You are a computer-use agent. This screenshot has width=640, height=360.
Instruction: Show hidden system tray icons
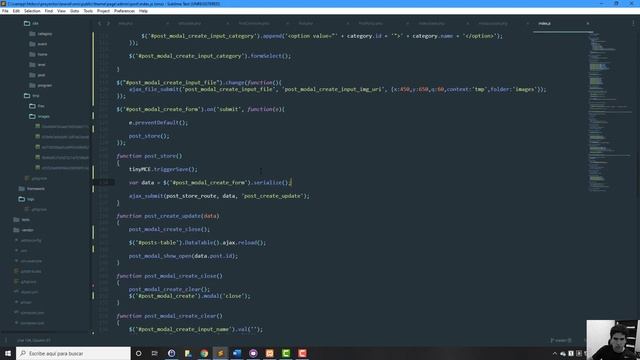(554, 353)
